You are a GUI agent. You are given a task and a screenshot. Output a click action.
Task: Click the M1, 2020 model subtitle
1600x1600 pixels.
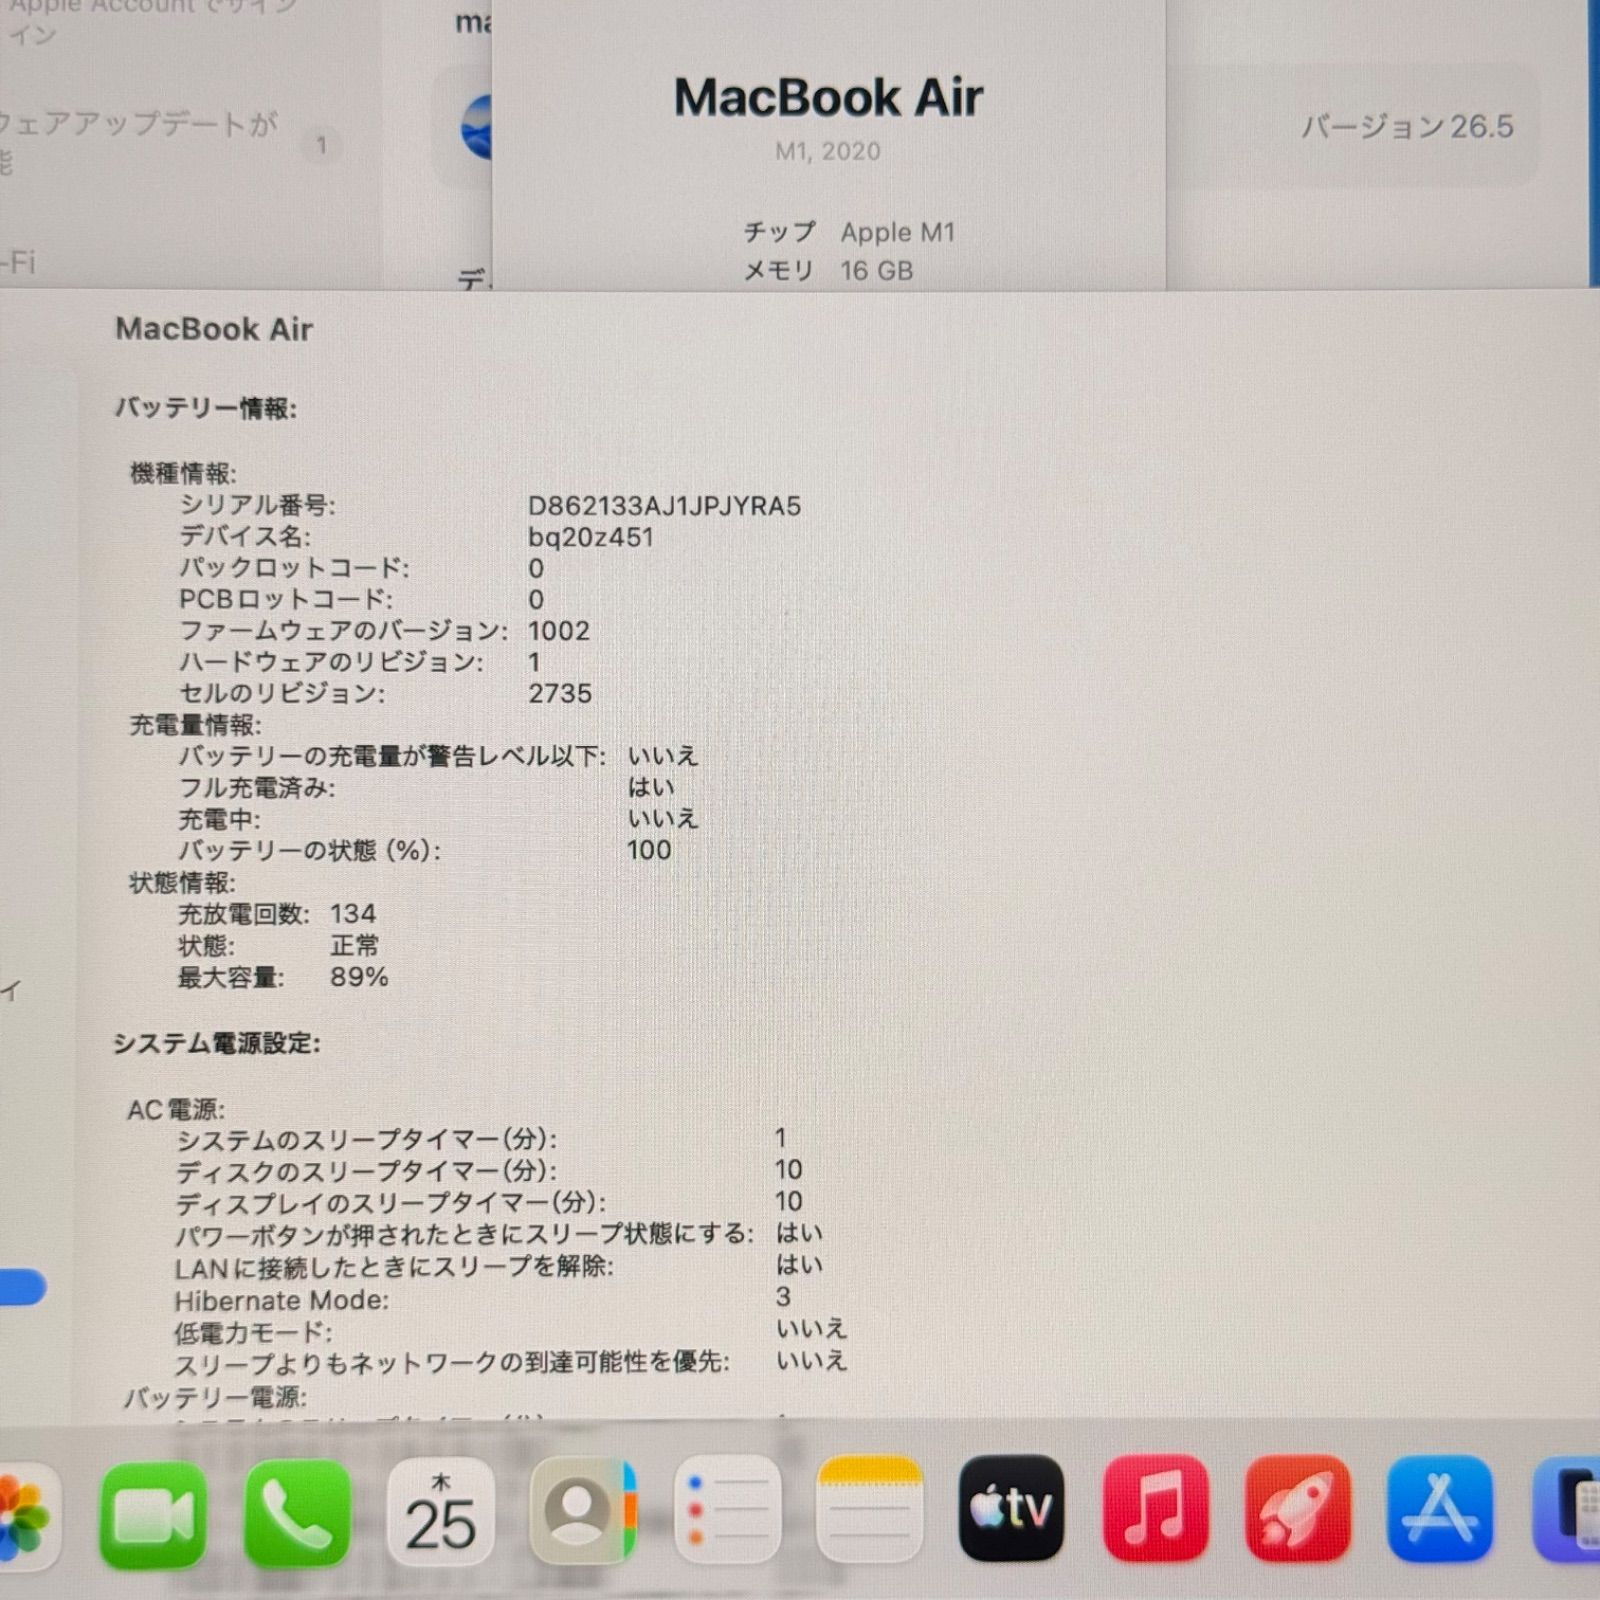point(827,151)
